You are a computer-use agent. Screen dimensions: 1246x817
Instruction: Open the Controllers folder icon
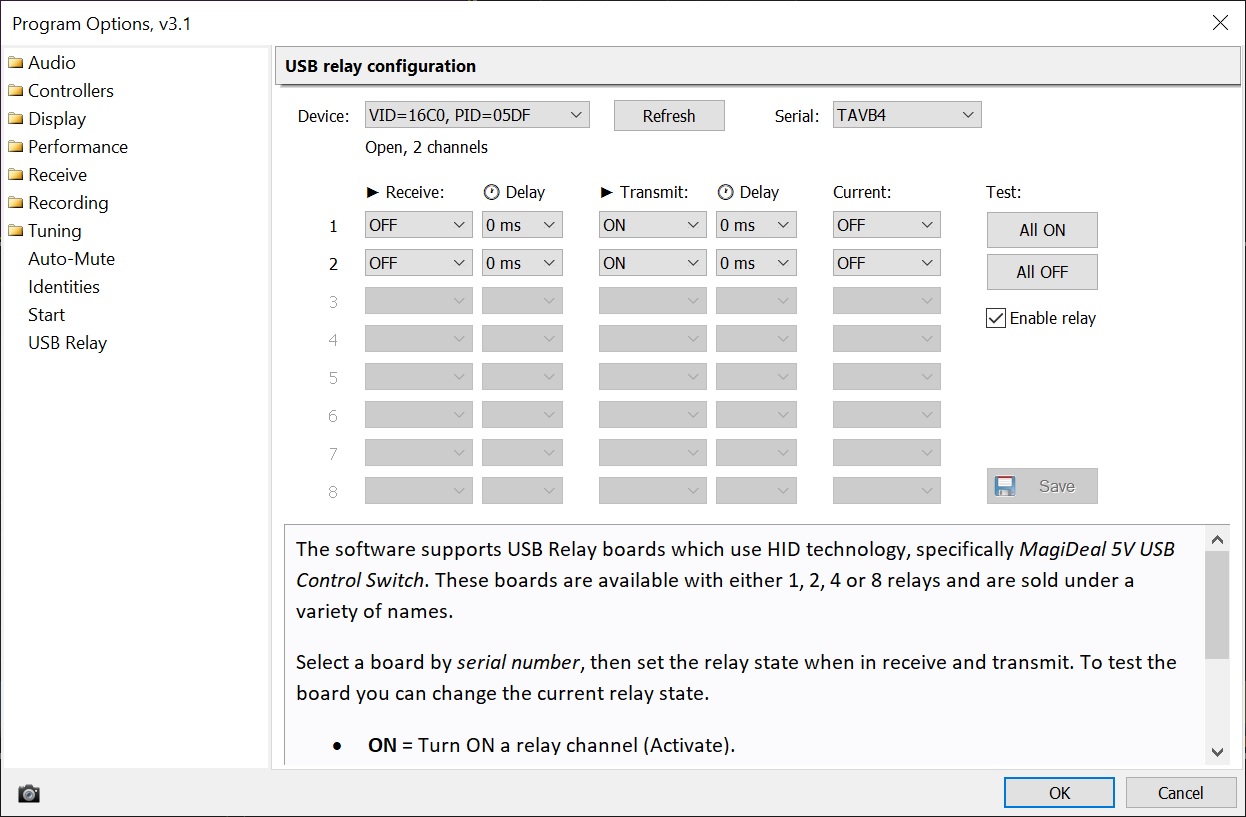15,91
